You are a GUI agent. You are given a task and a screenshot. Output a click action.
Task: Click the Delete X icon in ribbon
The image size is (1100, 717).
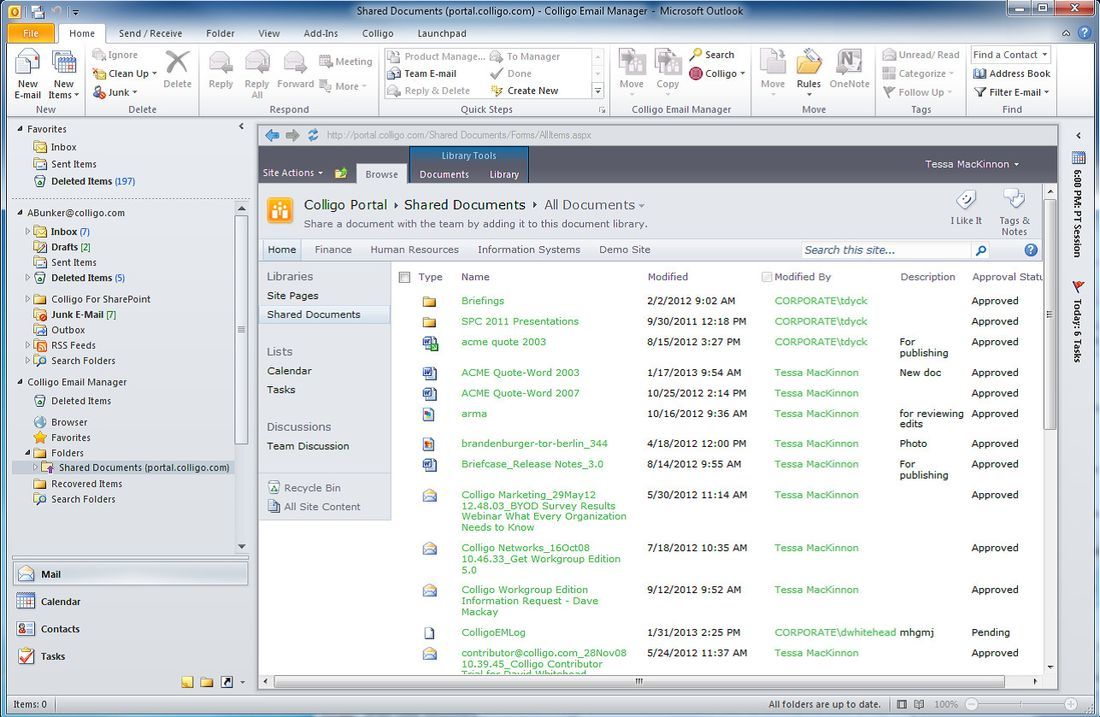pos(177,62)
